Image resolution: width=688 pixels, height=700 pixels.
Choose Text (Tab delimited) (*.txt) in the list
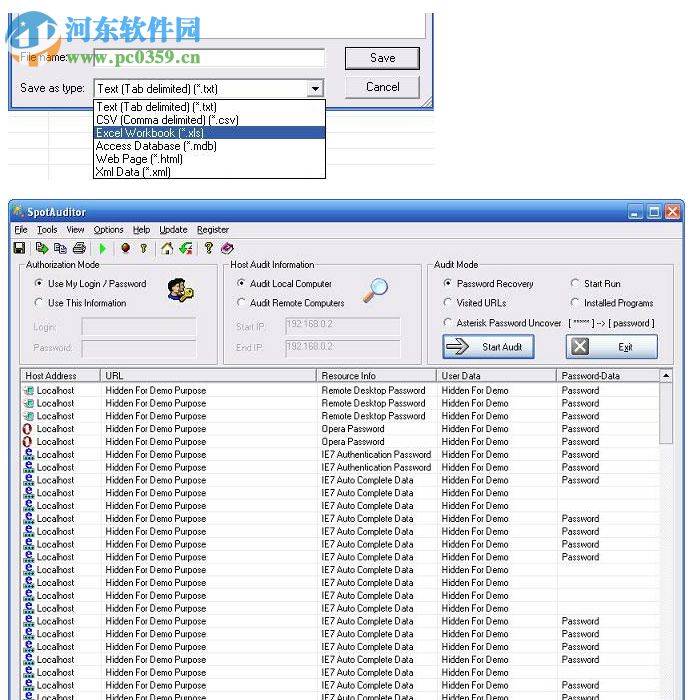pyautogui.click(x=209, y=107)
